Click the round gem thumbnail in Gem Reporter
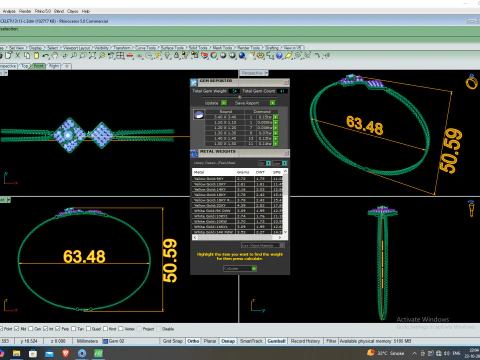 199,115
